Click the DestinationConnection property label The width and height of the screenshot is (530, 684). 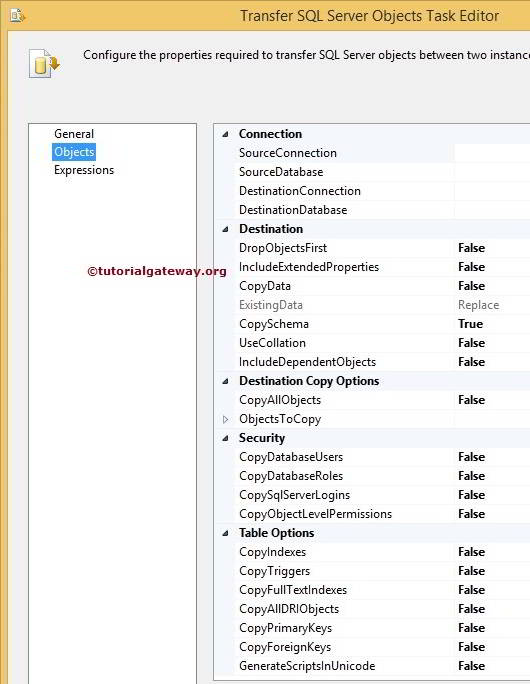[300, 191]
